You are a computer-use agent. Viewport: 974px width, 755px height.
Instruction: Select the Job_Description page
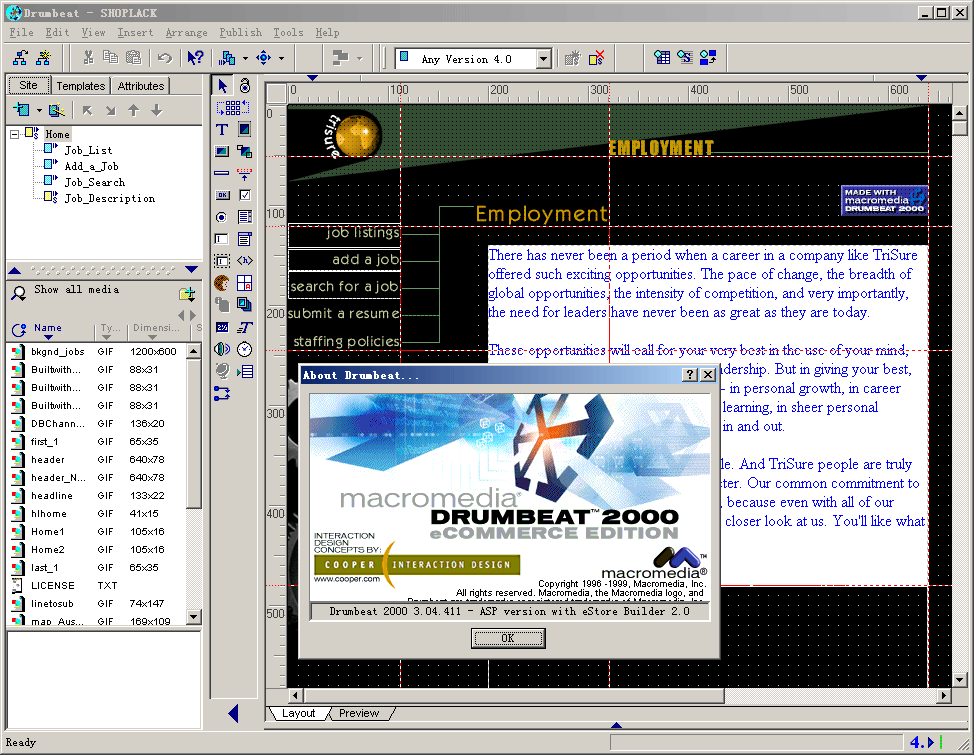pyautogui.click(x=109, y=199)
